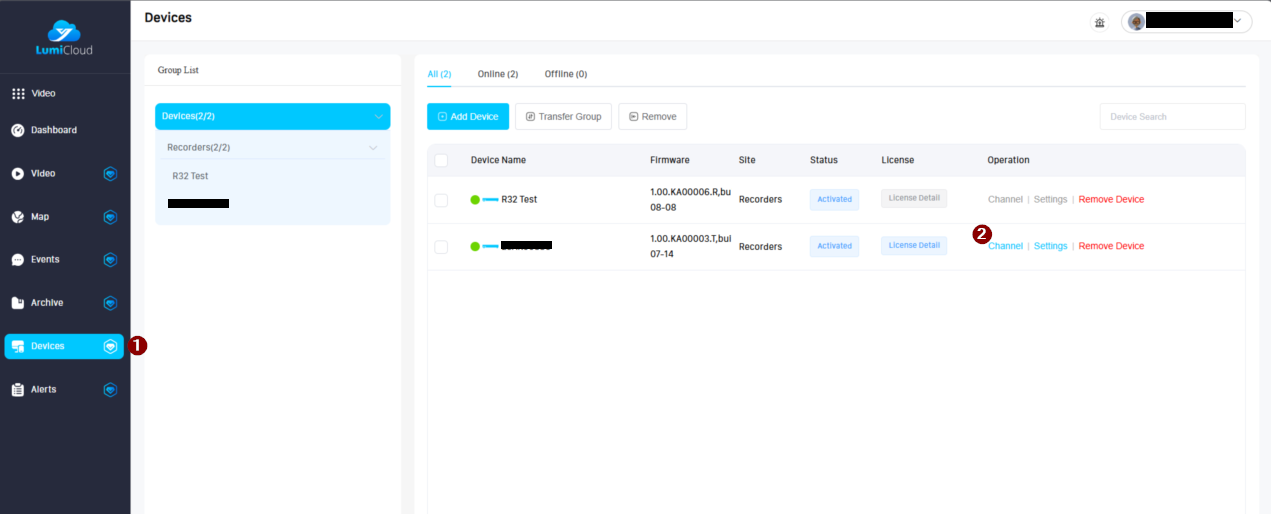Select R32 Test in the group list
The image size is (1271, 514).
pyautogui.click(x=190, y=176)
